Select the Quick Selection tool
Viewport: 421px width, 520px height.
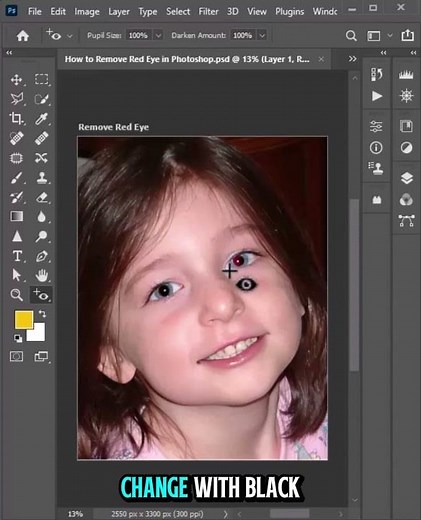click(x=42, y=99)
